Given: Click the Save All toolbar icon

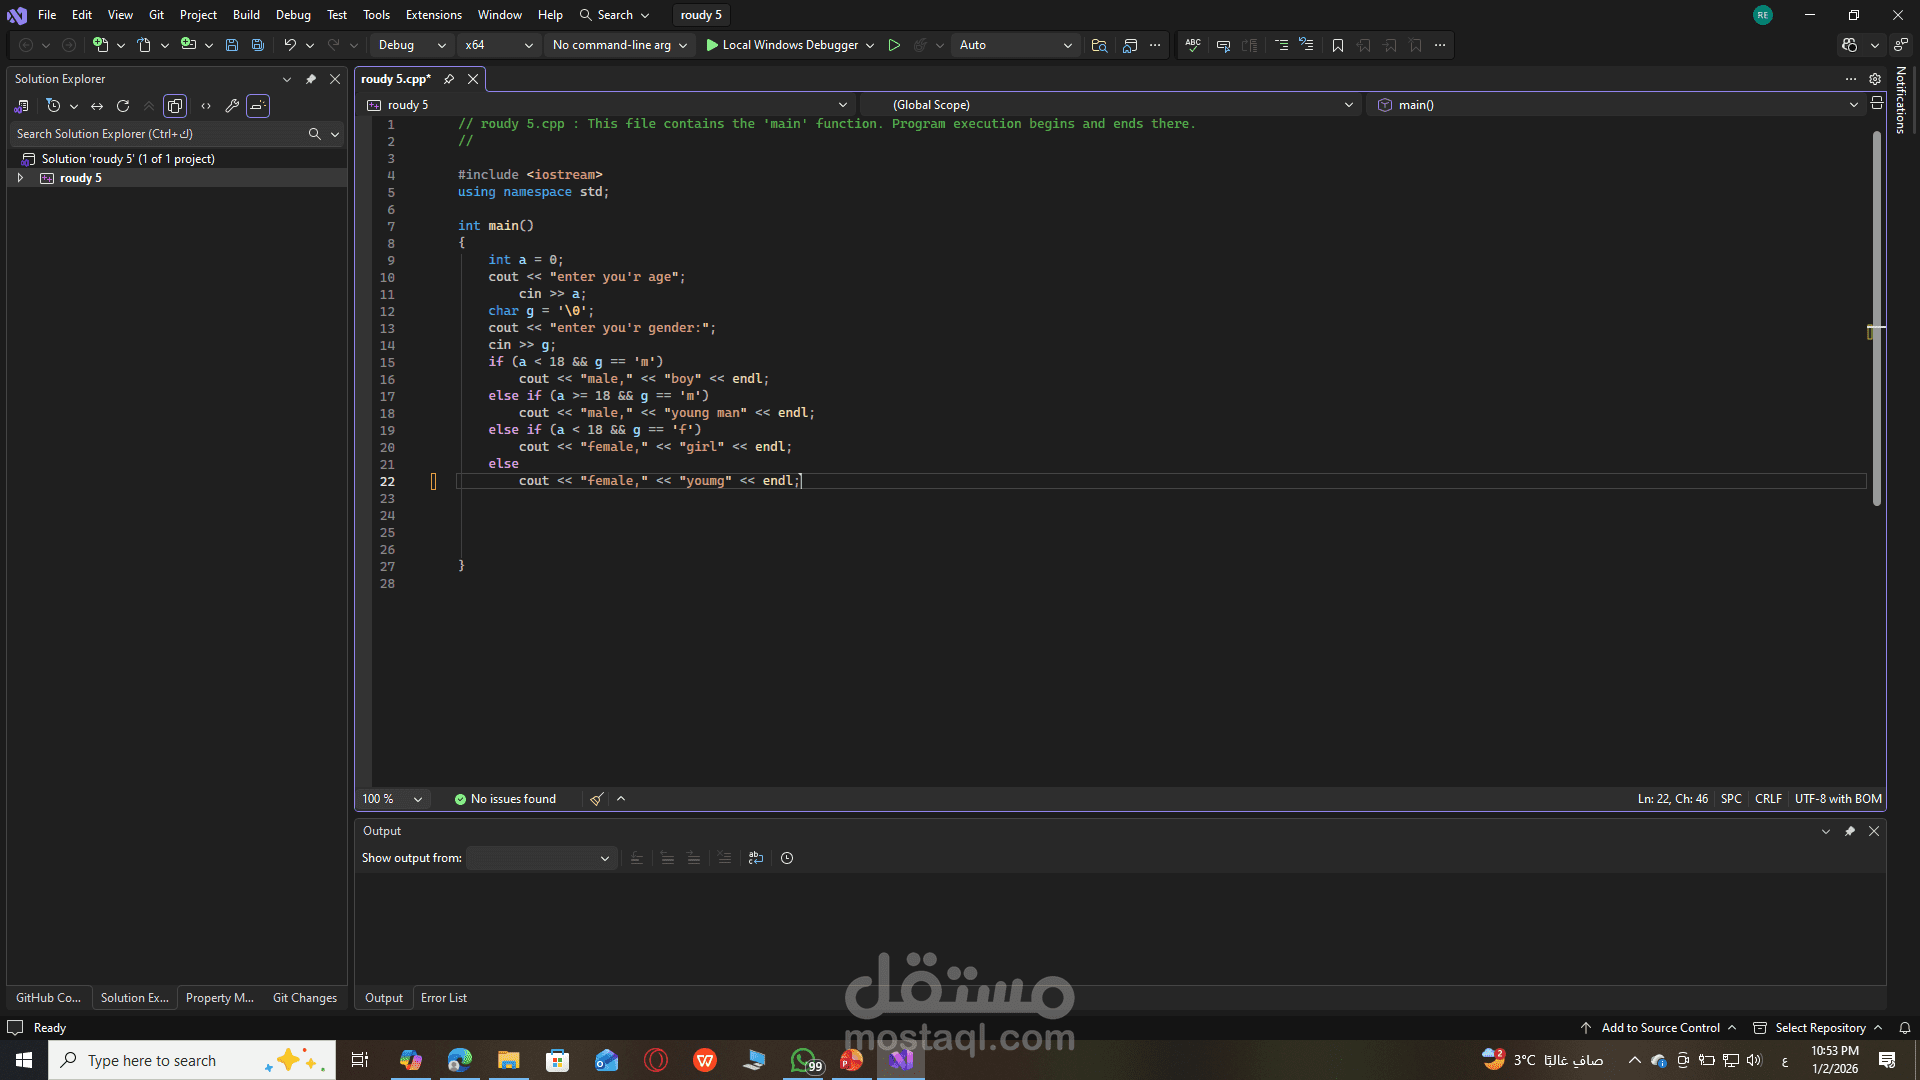Looking at the screenshot, I should [x=258, y=45].
